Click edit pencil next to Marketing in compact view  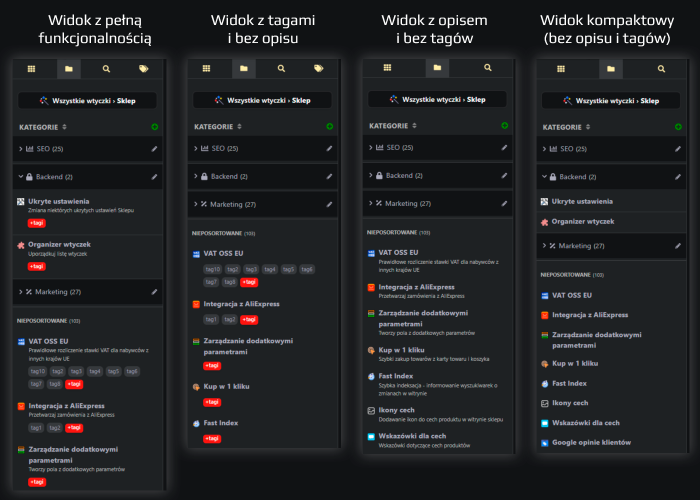679,245
